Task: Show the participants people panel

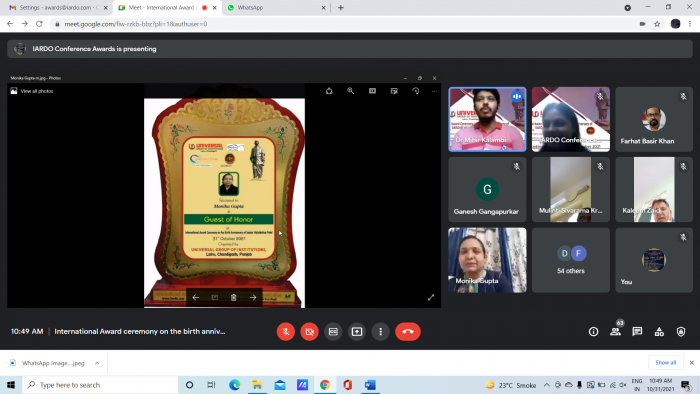Action: pyautogui.click(x=615, y=332)
